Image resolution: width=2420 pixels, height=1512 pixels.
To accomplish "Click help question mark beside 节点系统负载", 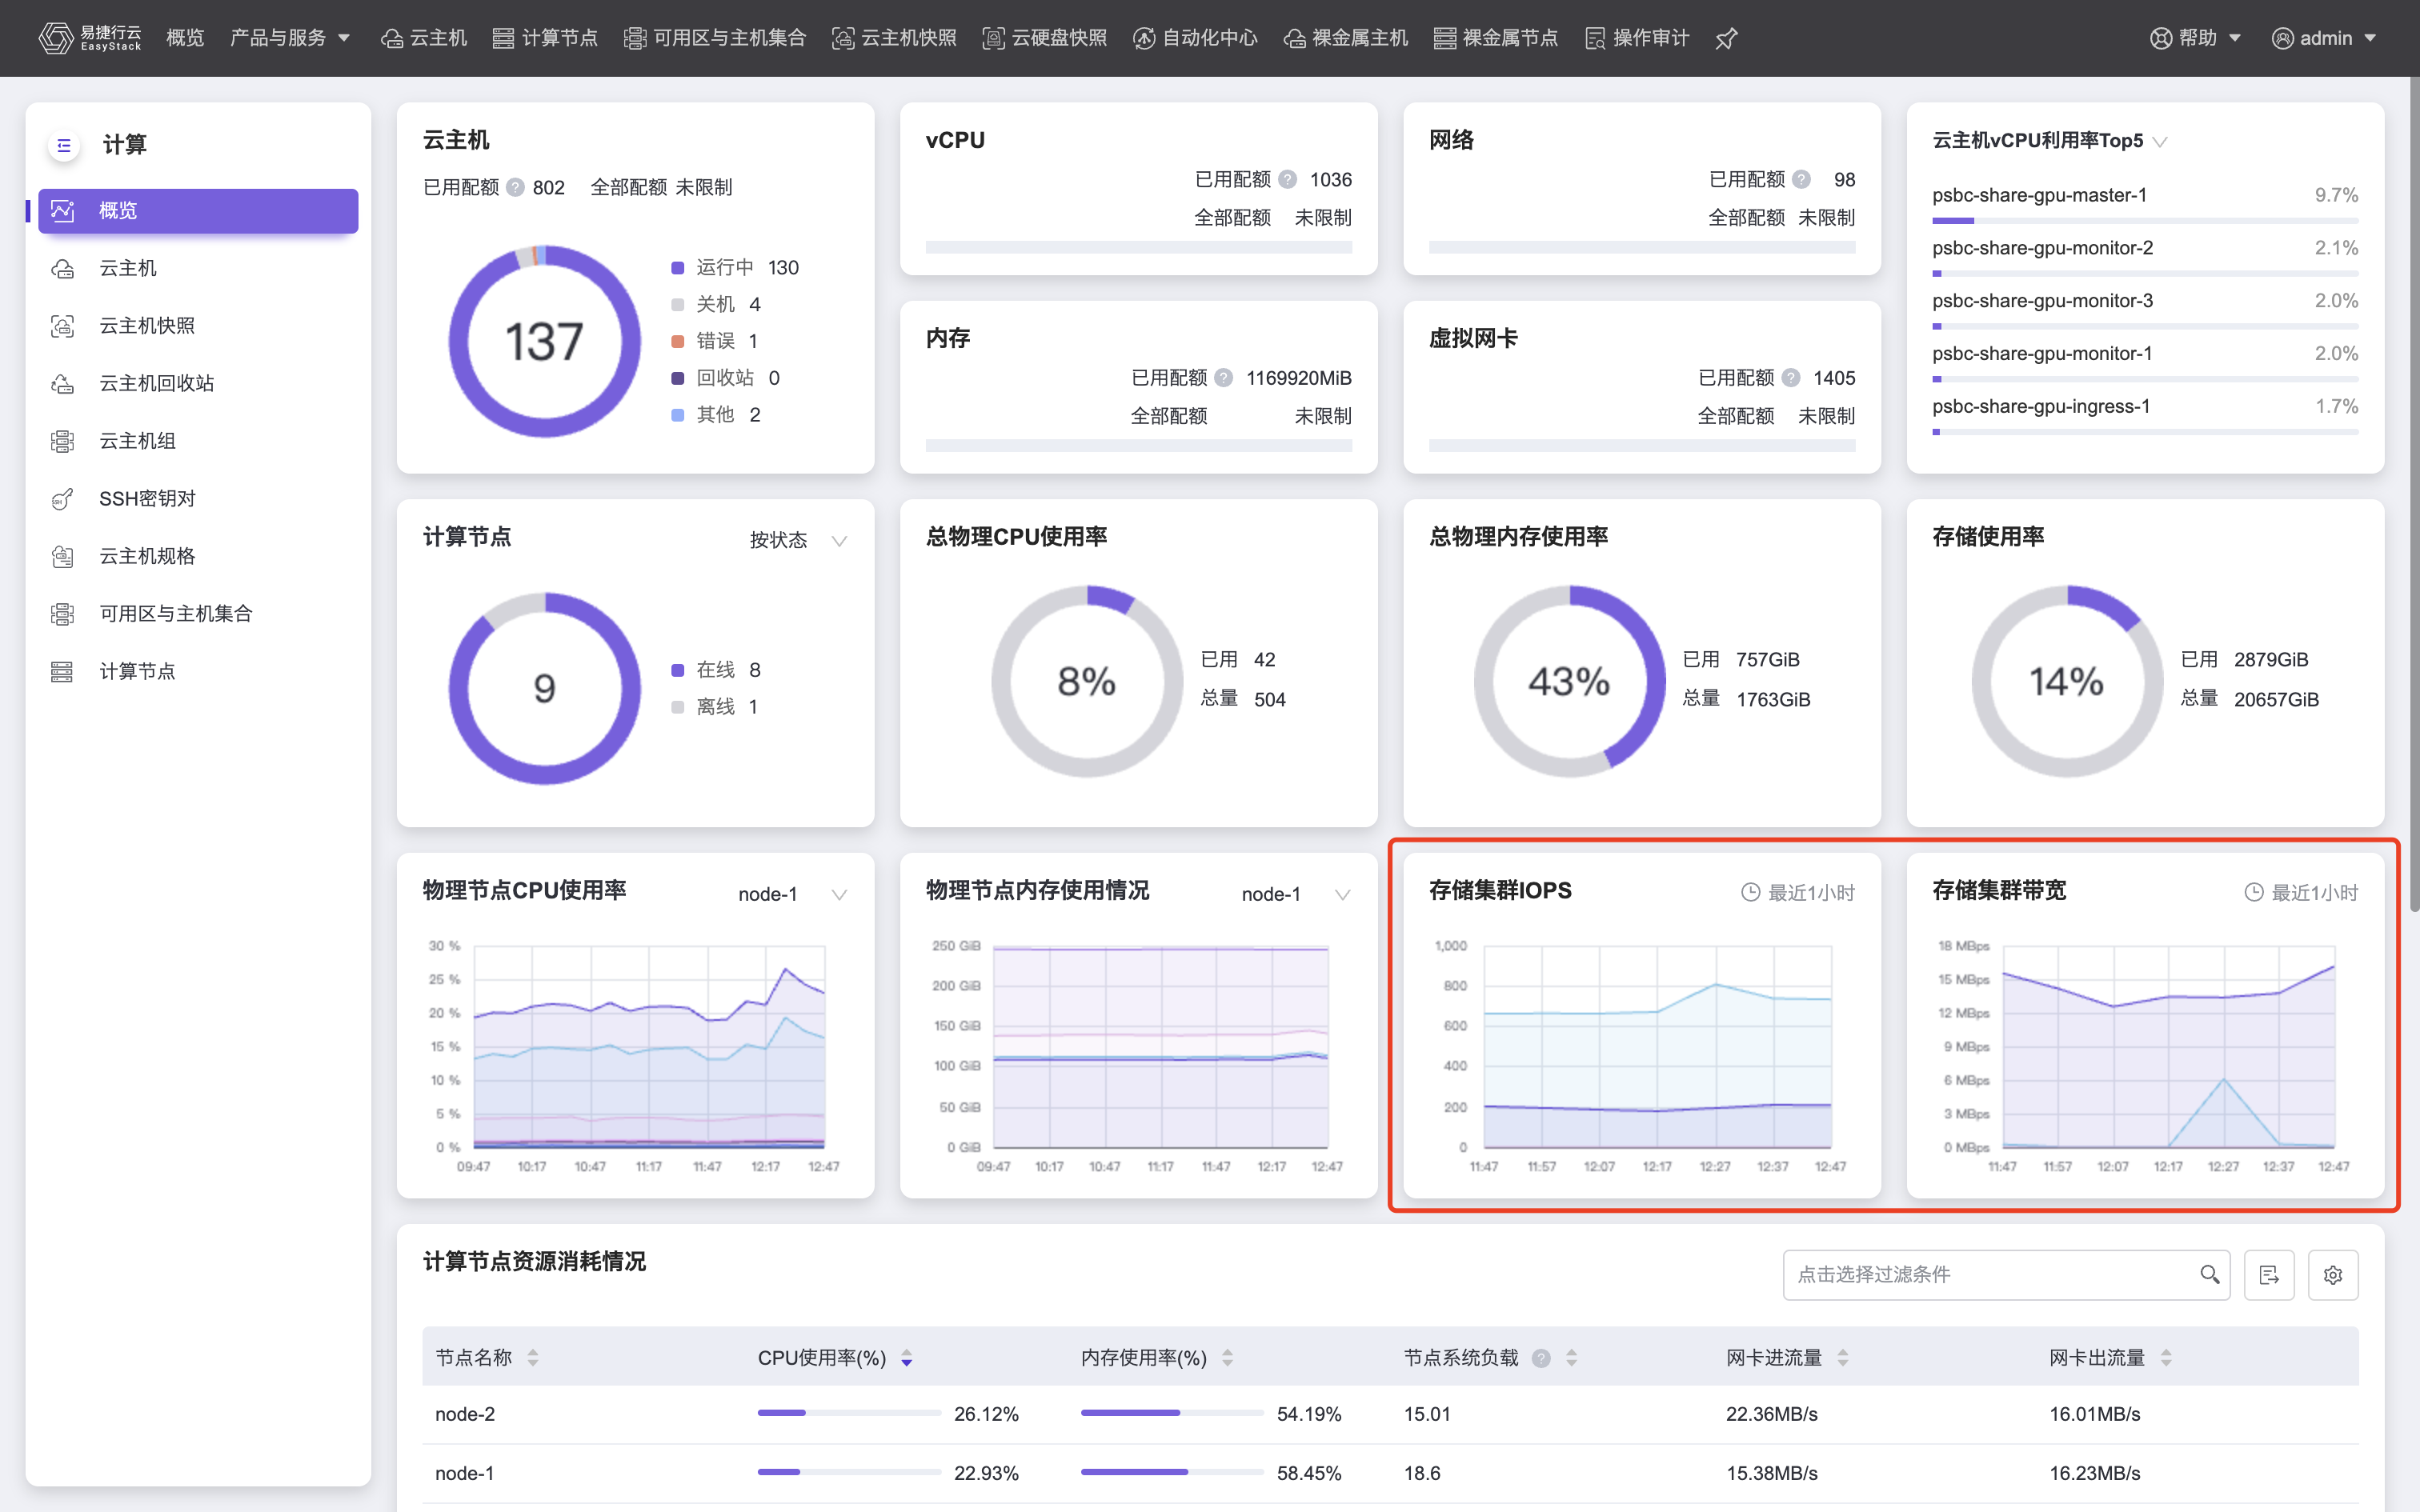I will coord(1541,1358).
